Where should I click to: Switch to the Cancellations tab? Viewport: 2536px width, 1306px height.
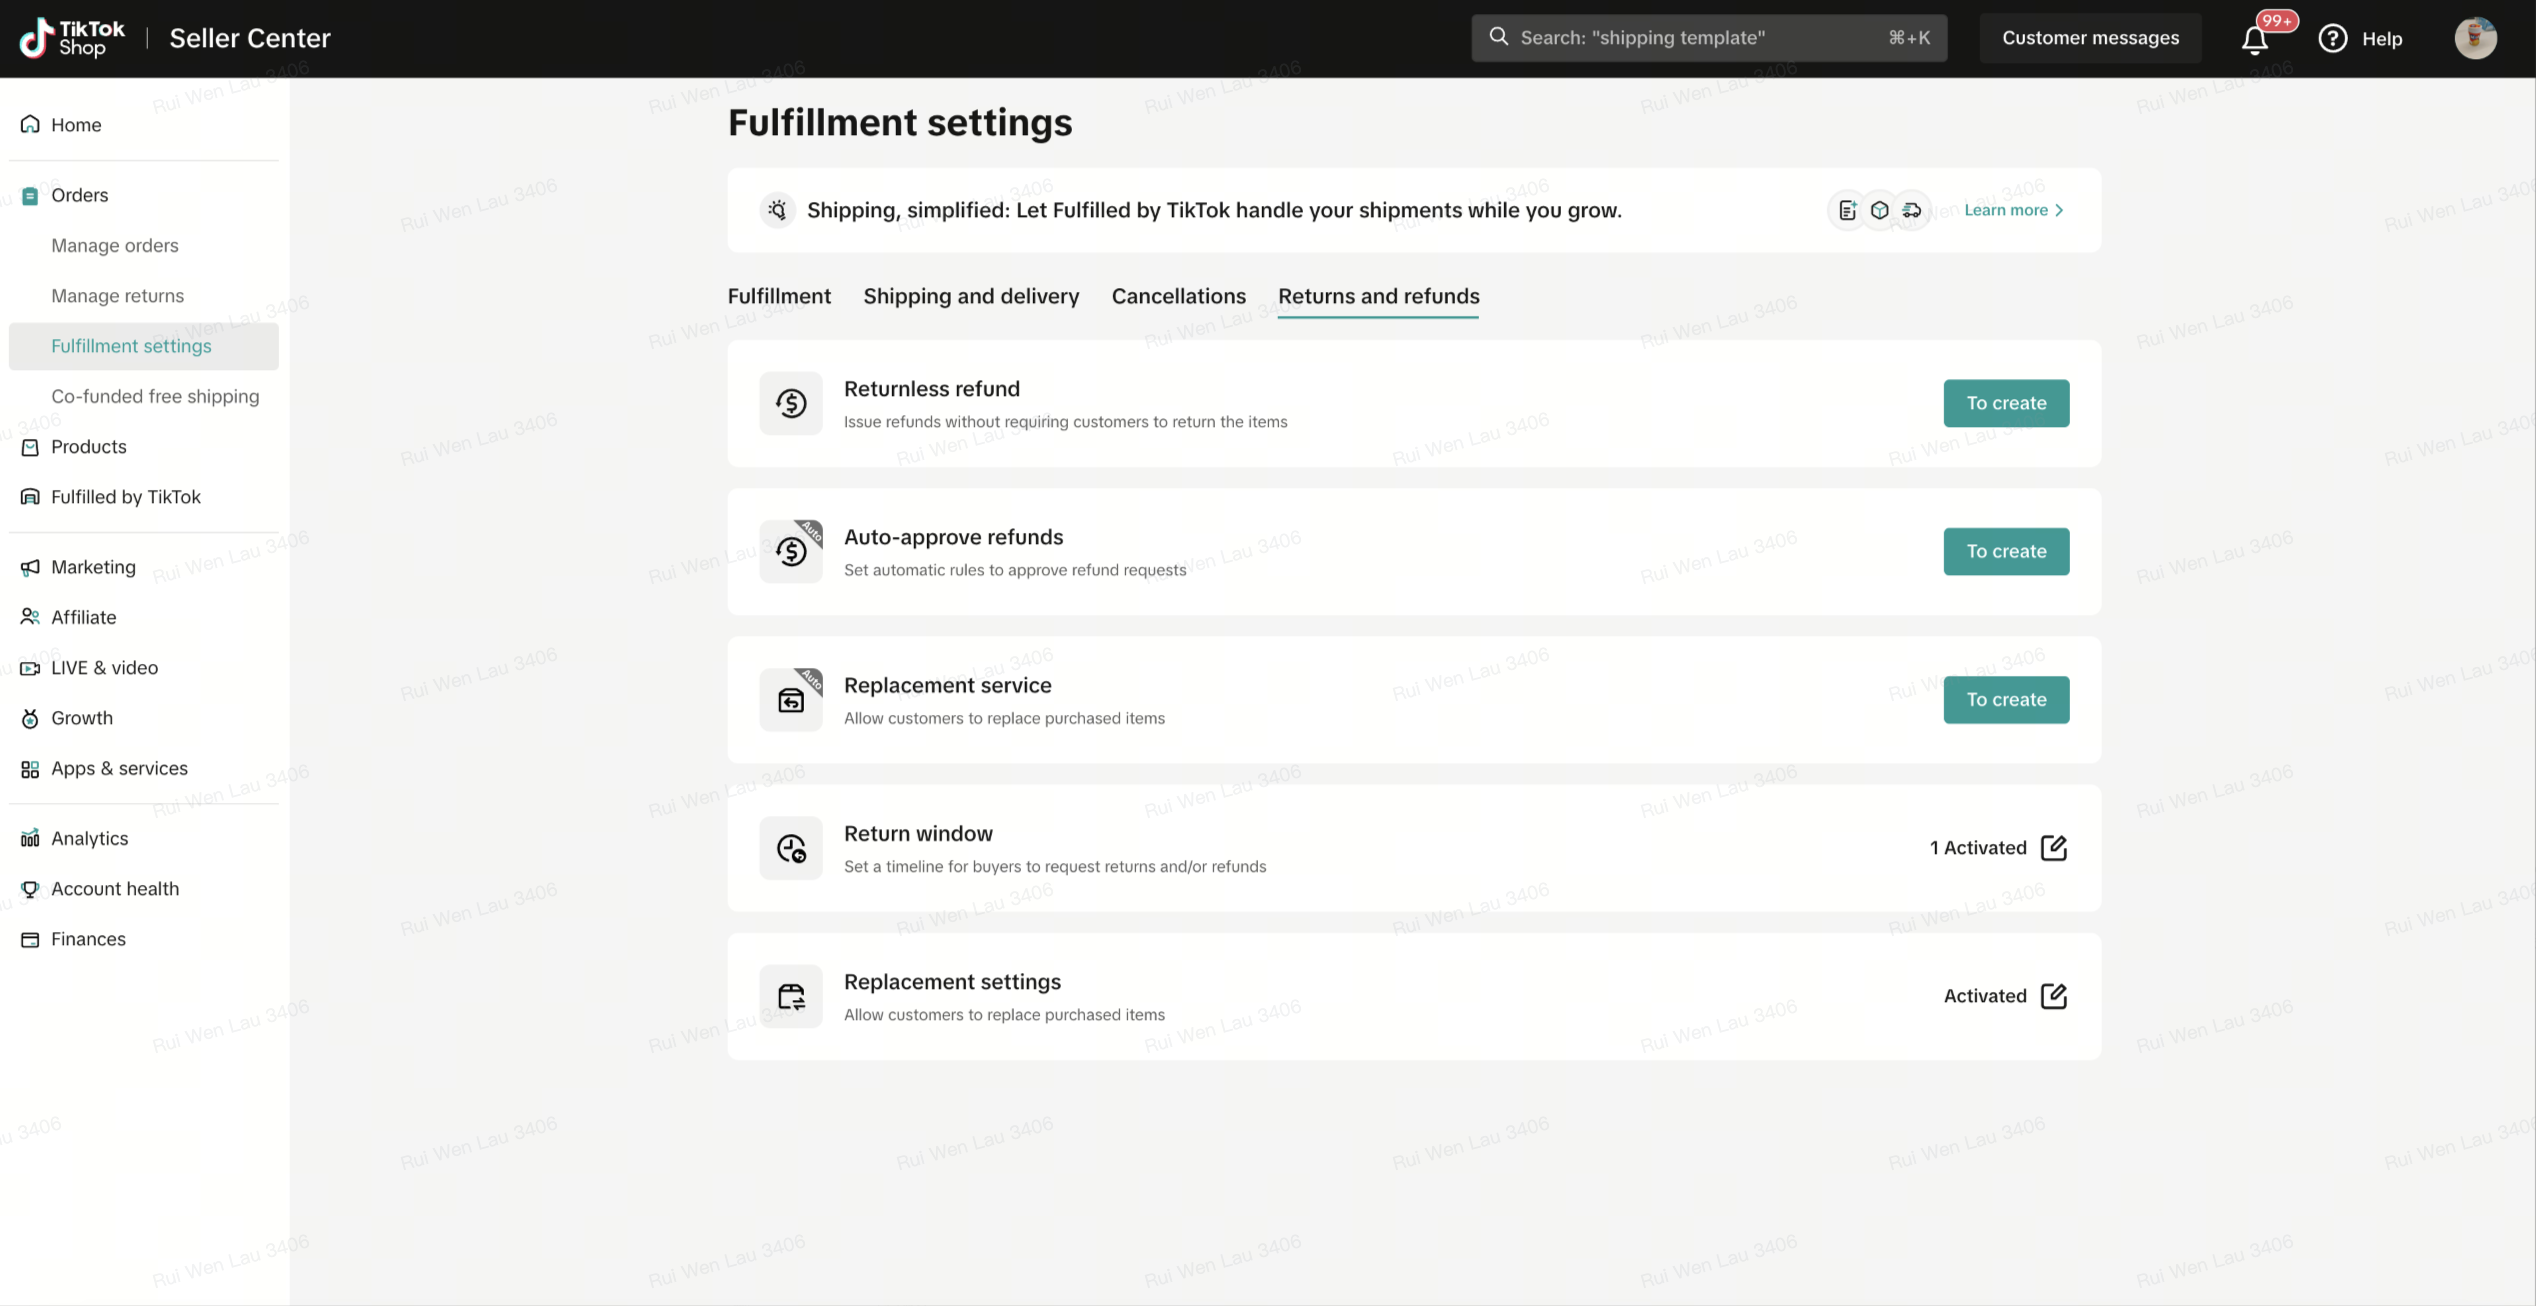pos(1178,297)
